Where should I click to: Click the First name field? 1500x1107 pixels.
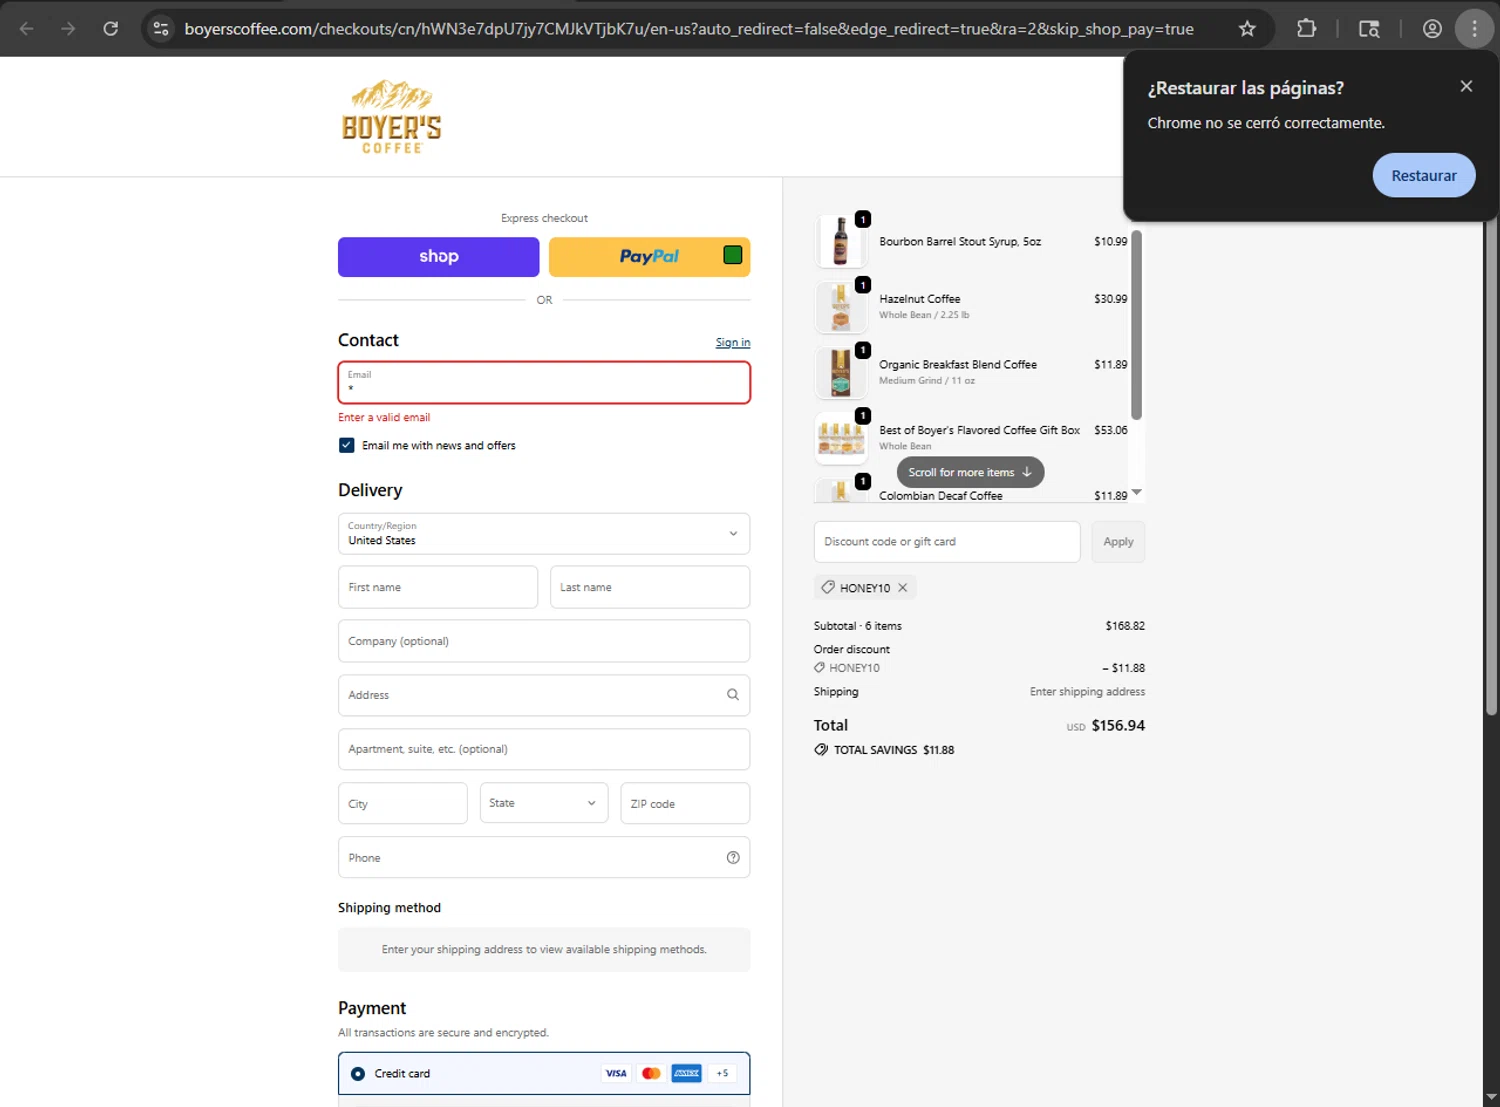coord(438,587)
